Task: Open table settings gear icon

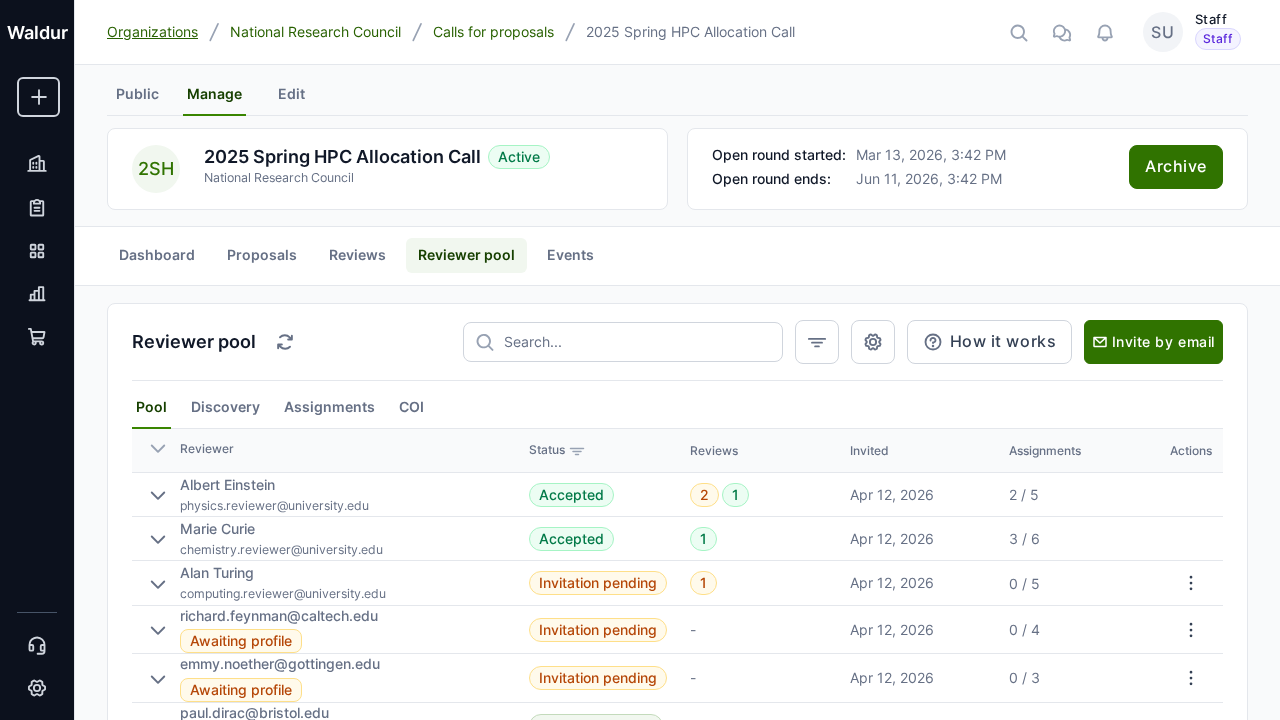Action: pos(872,342)
